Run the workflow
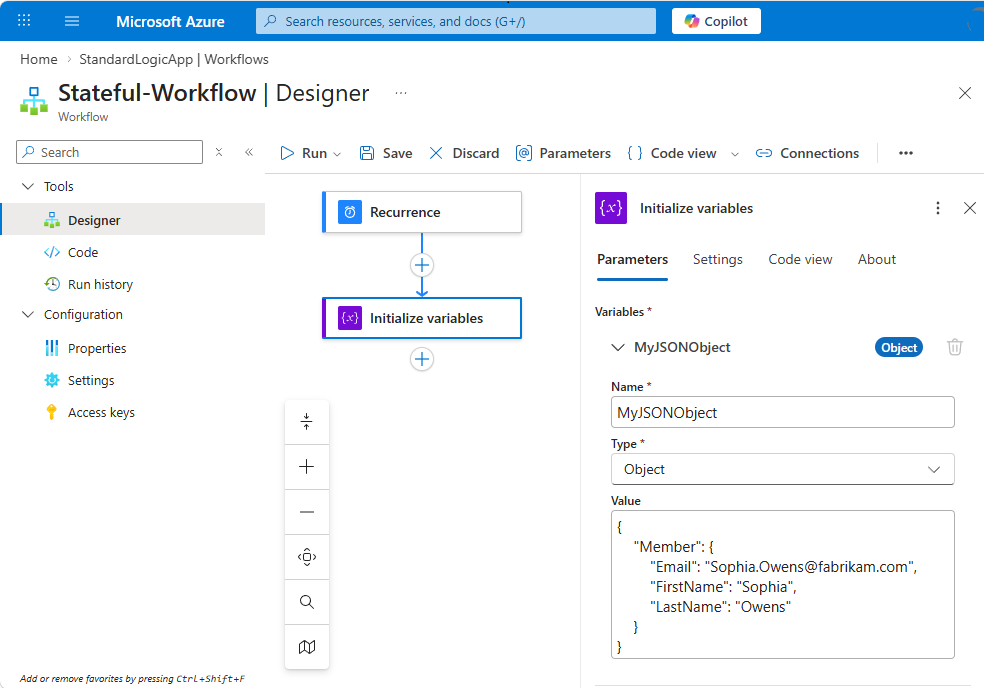 tap(304, 153)
